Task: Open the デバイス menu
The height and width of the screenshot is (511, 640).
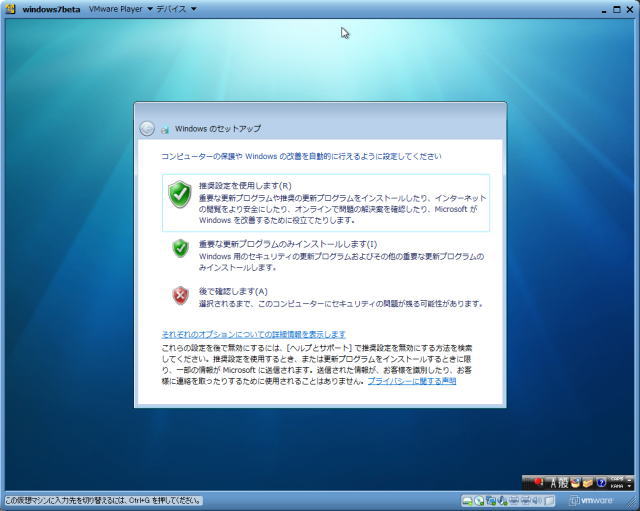Action: point(171,9)
